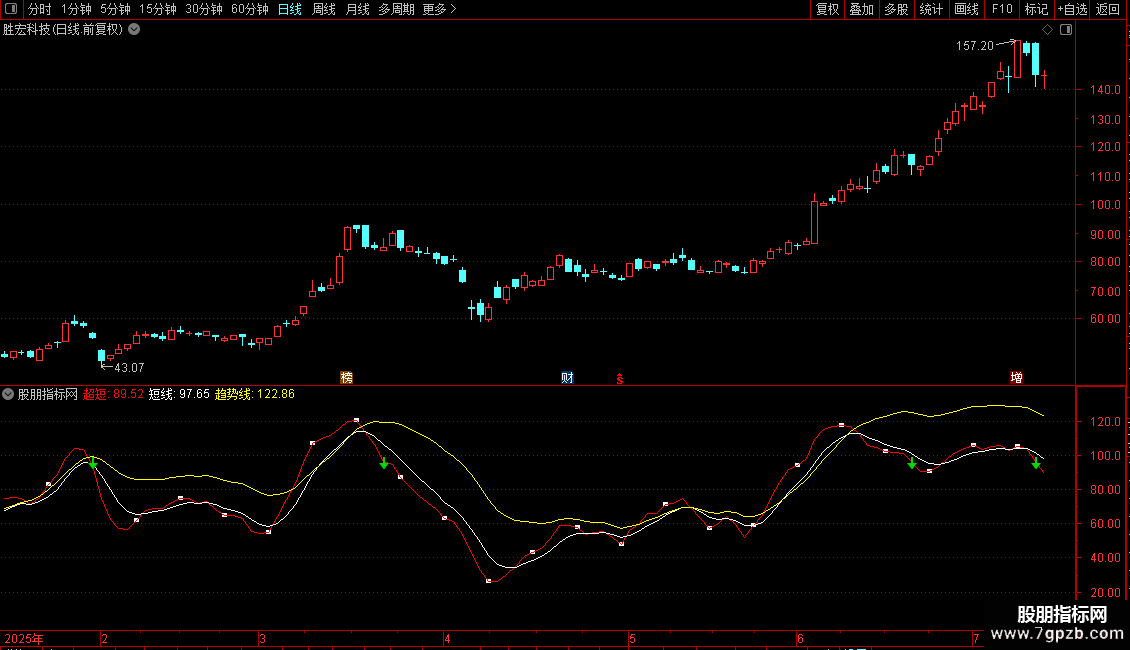Select the 15分钟 period tab
This screenshot has width=1130, height=650.
(x=158, y=9)
